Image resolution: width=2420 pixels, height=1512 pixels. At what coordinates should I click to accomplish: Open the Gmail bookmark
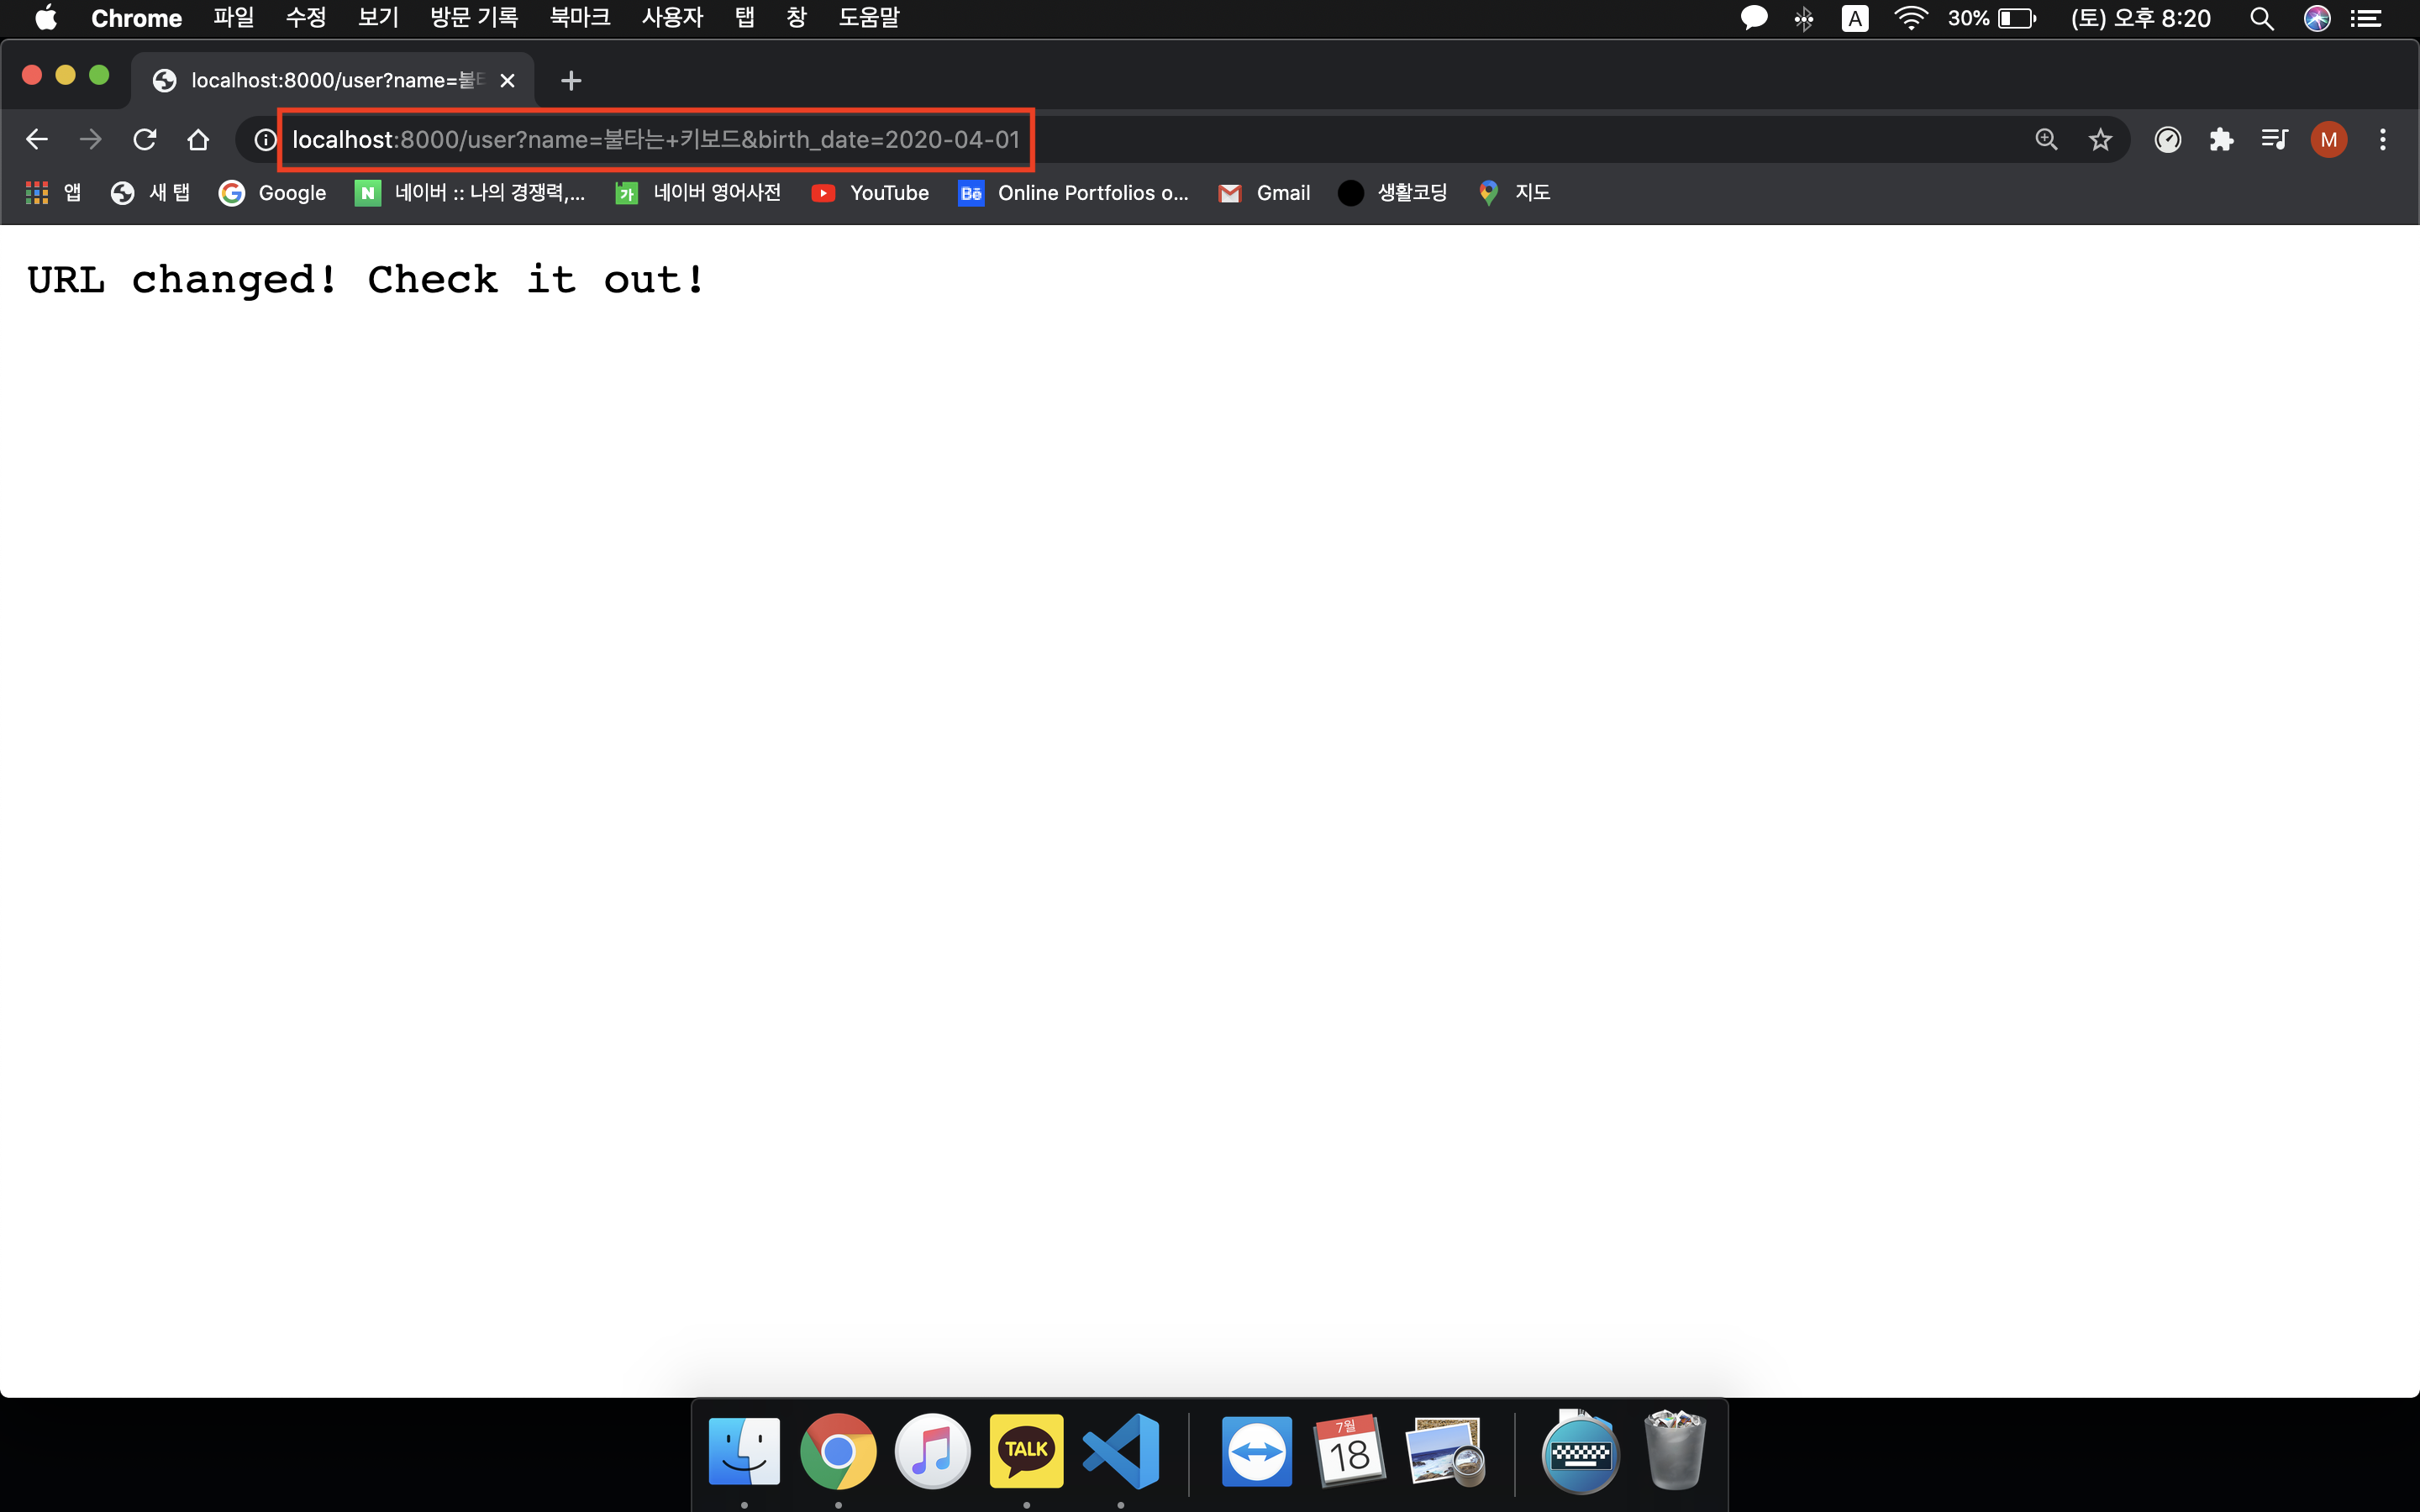[1264, 193]
